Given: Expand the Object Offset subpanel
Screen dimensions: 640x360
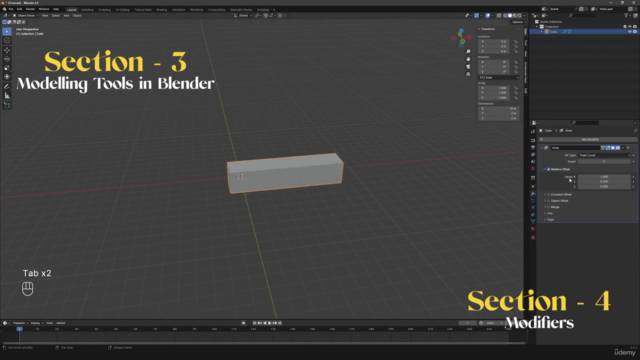Looking at the screenshot, I should coord(545,201).
